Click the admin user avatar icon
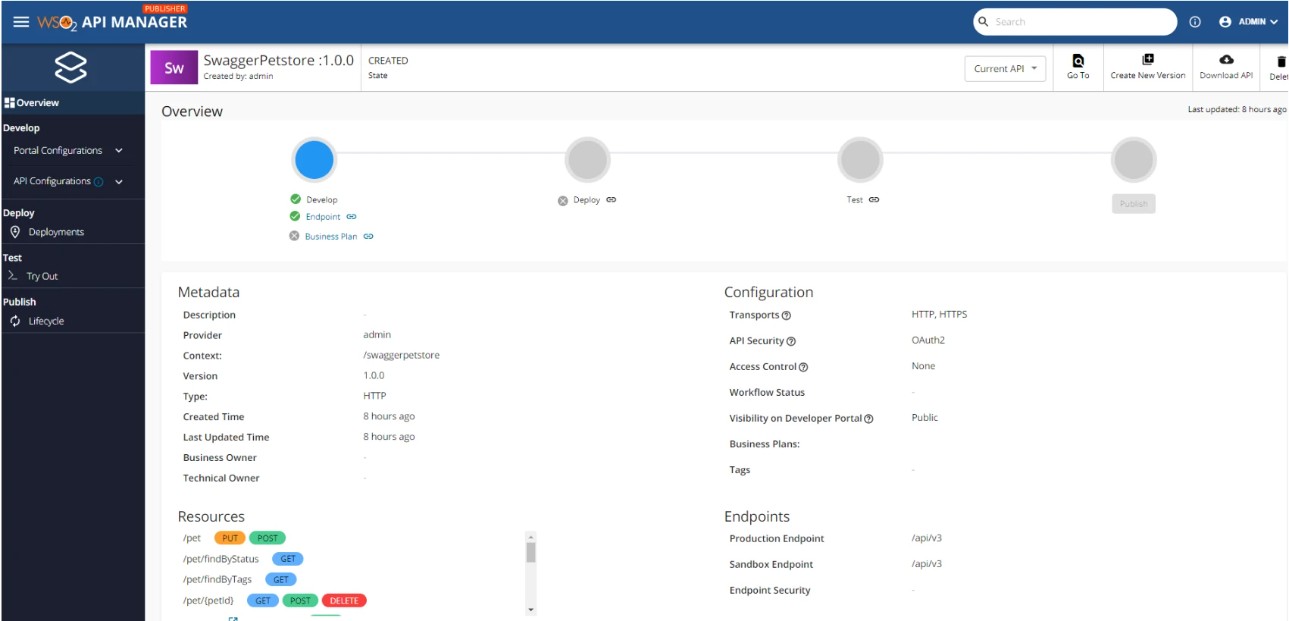1289x621 pixels. click(1225, 22)
